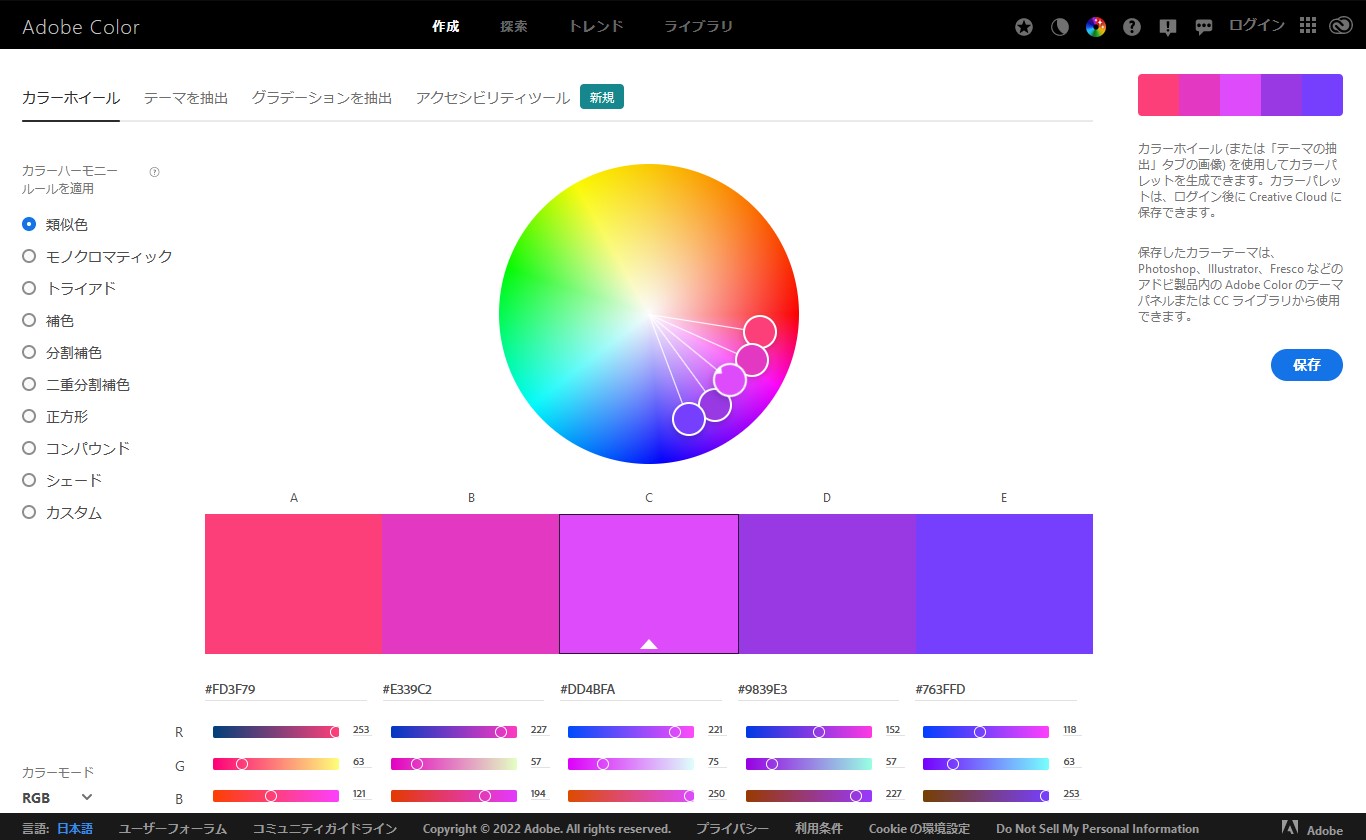Image resolution: width=1366 pixels, height=840 pixels.
Task: Click the feedback exclamation icon
Action: tap(1168, 27)
